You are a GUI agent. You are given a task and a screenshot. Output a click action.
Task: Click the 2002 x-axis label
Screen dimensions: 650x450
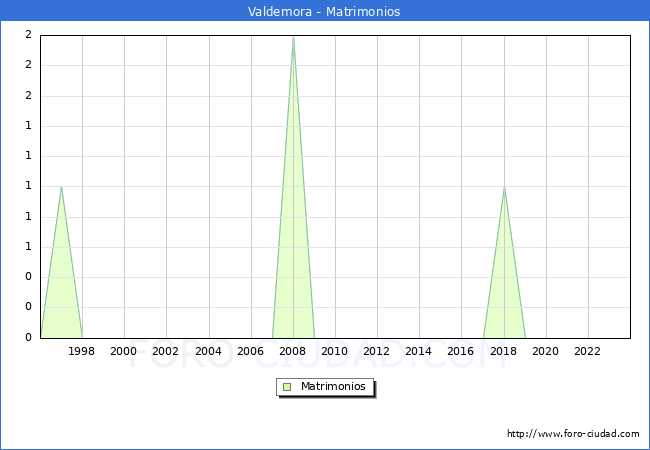(x=165, y=351)
